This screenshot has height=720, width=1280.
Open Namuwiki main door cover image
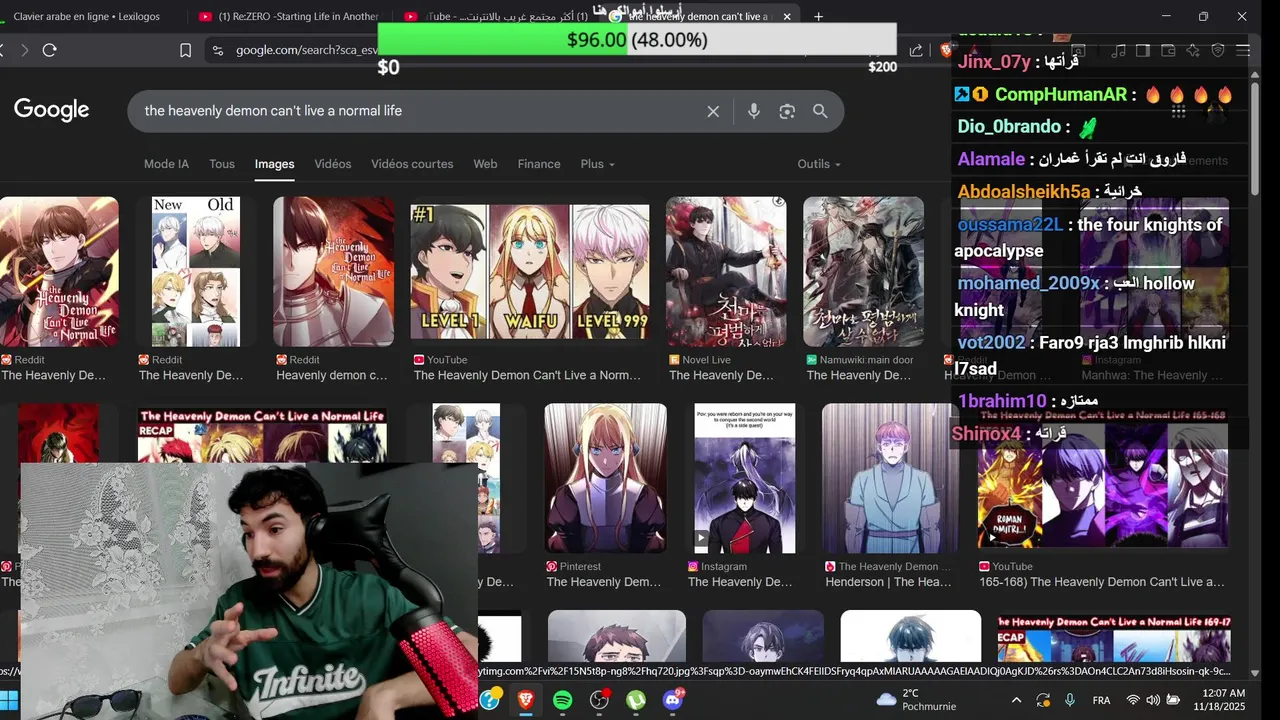863,271
